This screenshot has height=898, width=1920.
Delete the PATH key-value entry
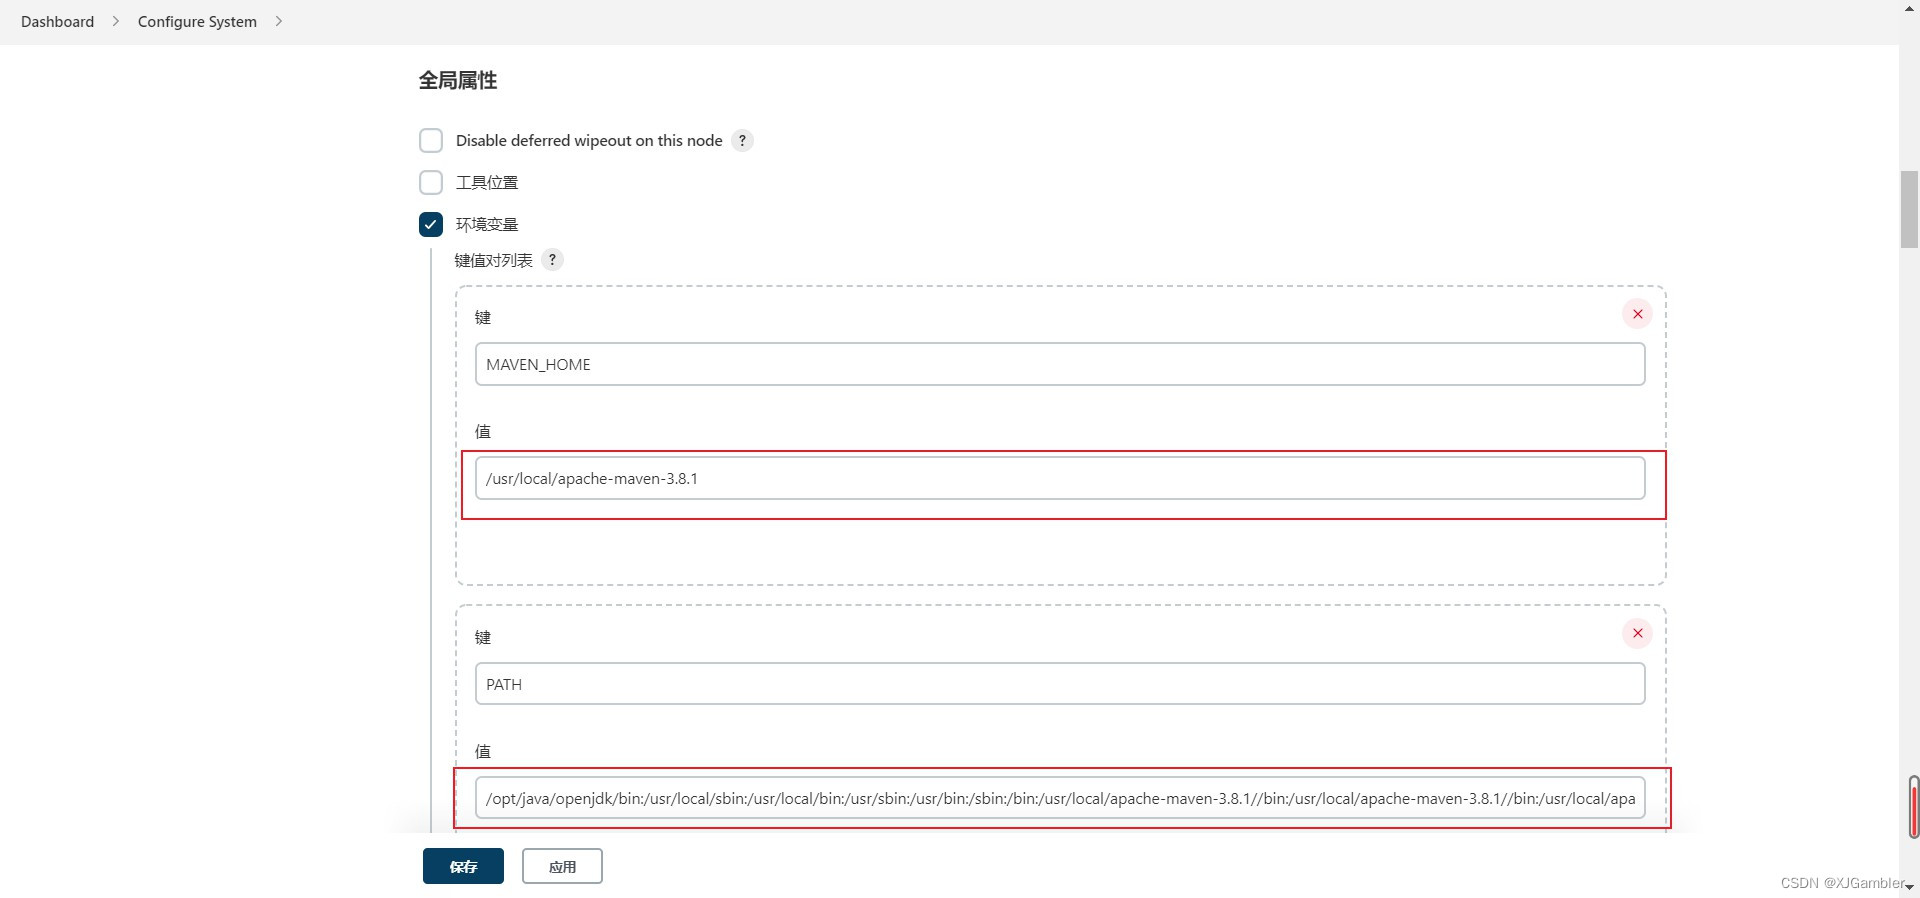pos(1637,633)
